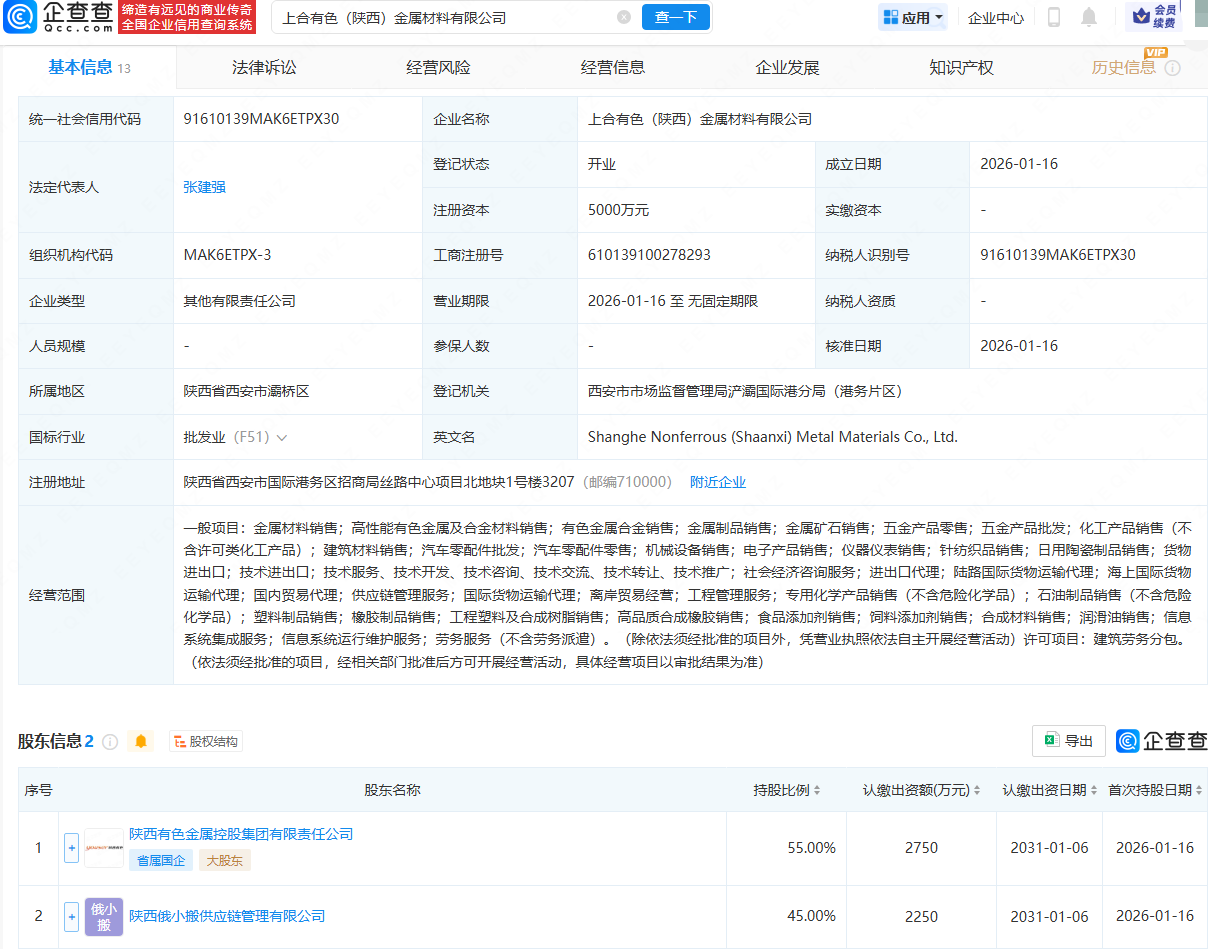Click the bell icon beside 股东信息
Image resolution: width=1208 pixels, height=949 pixels.
point(140,740)
